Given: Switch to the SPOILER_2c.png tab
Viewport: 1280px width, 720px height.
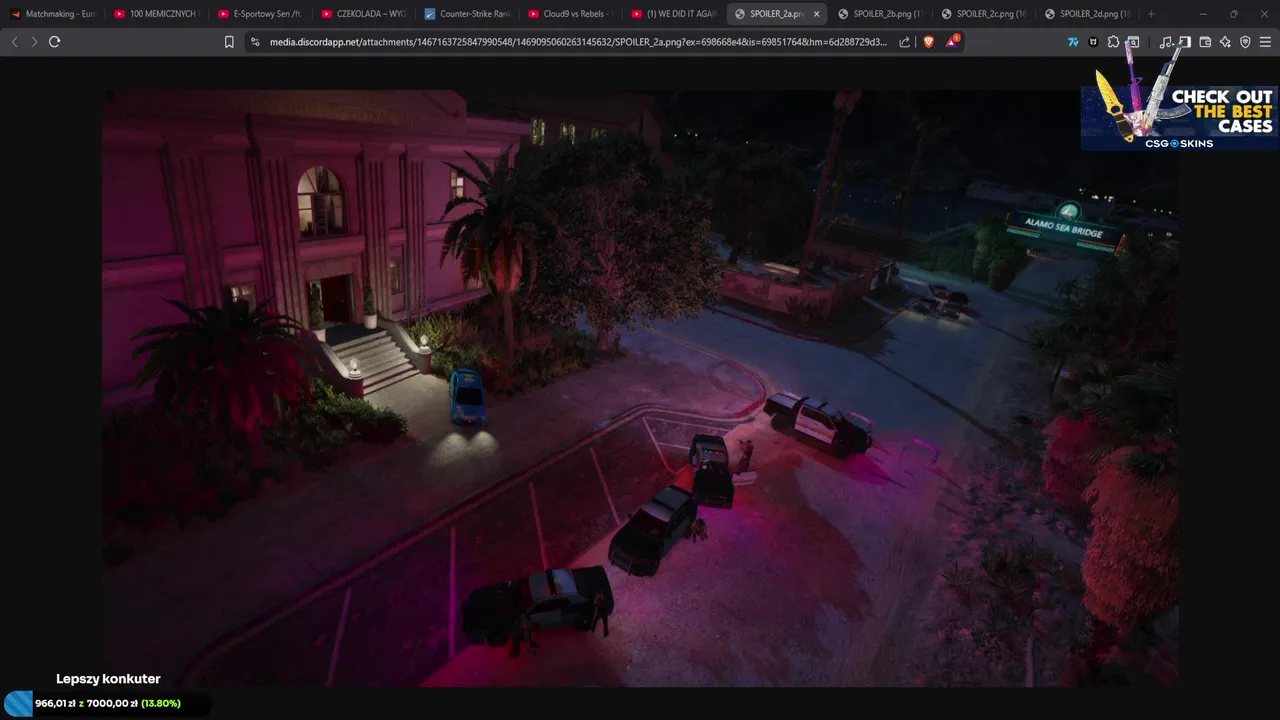Looking at the screenshot, I should [984, 14].
